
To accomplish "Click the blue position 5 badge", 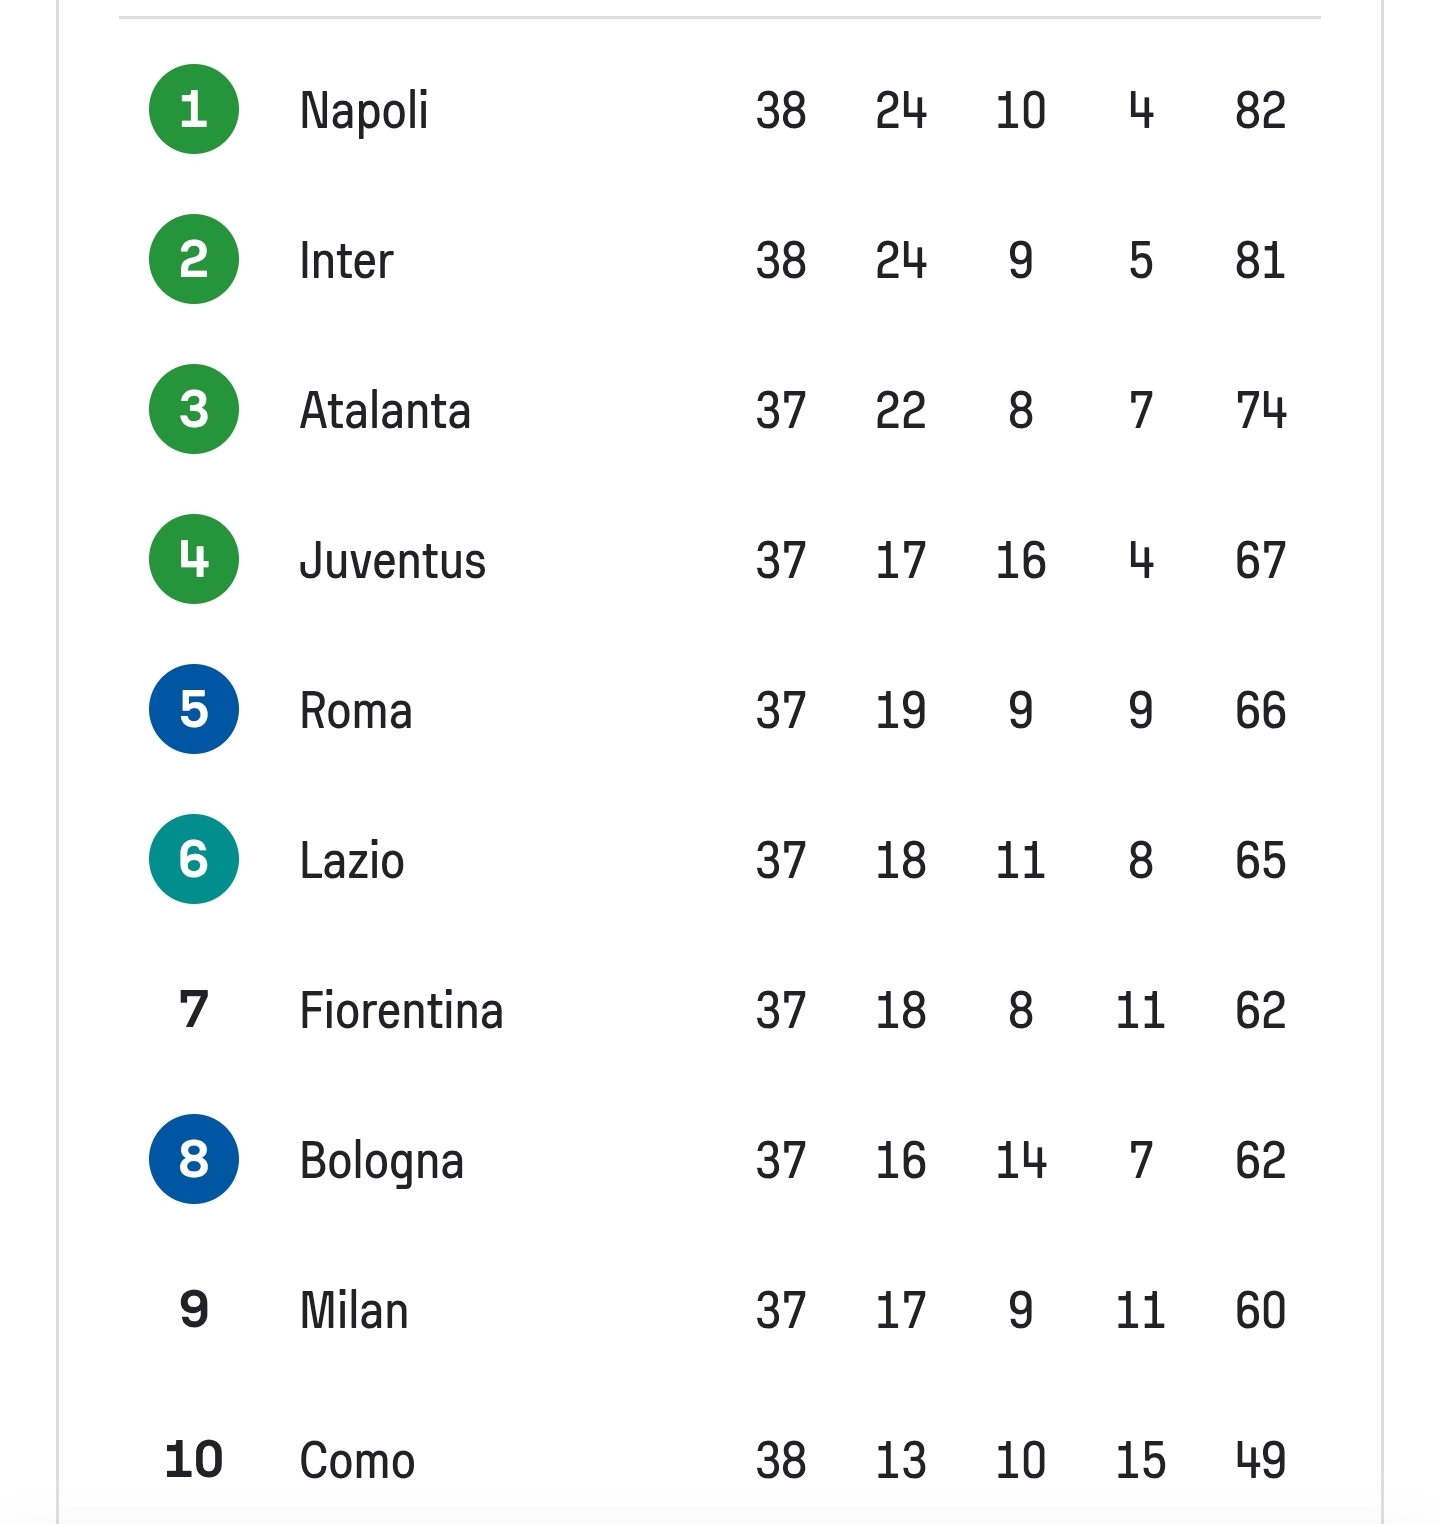I will coord(194,709).
